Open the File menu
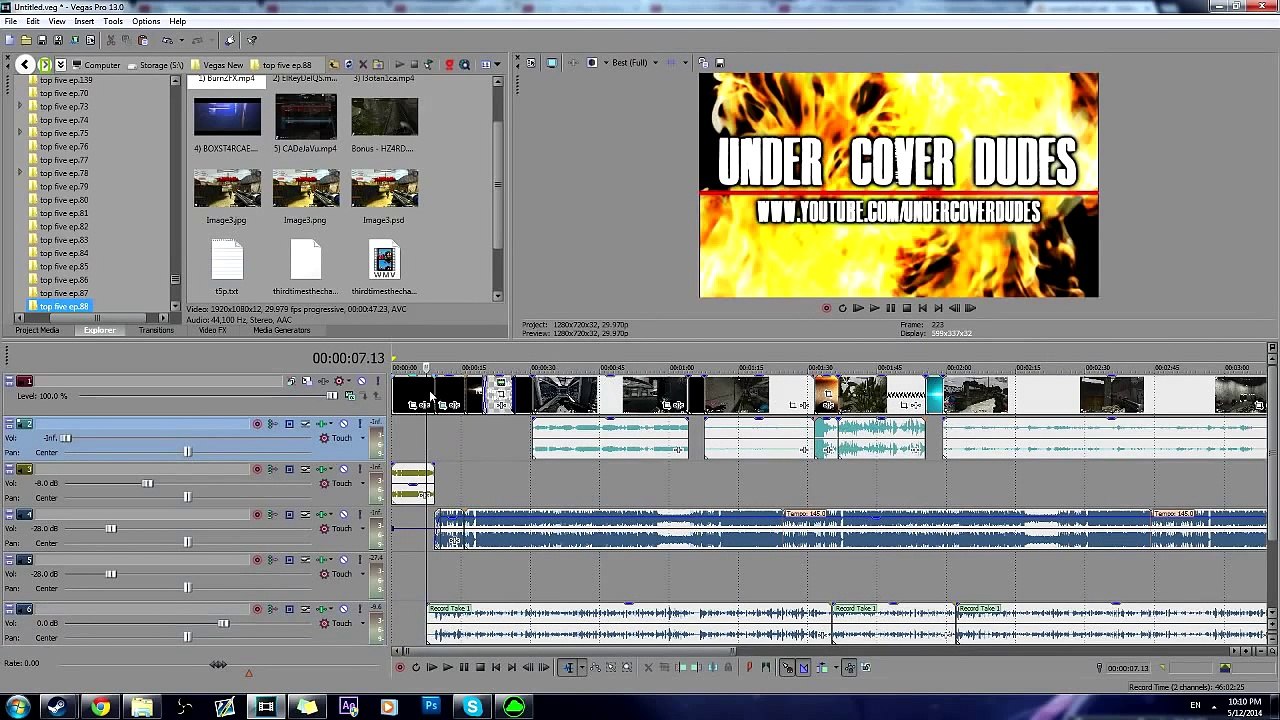Screen dimensions: 1280x720 [x=10, y=21]
